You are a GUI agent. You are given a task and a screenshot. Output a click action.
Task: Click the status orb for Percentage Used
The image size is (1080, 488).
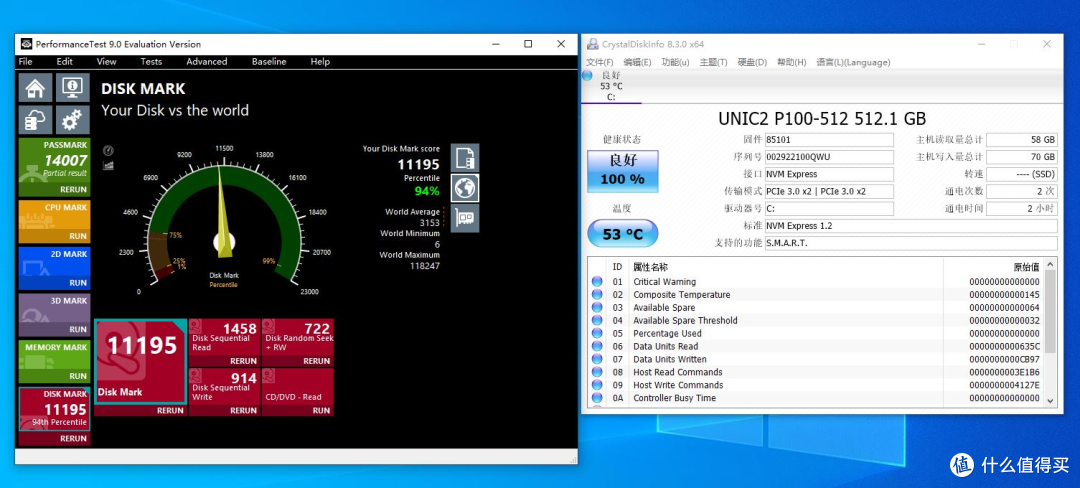click(x=596, y=333)
